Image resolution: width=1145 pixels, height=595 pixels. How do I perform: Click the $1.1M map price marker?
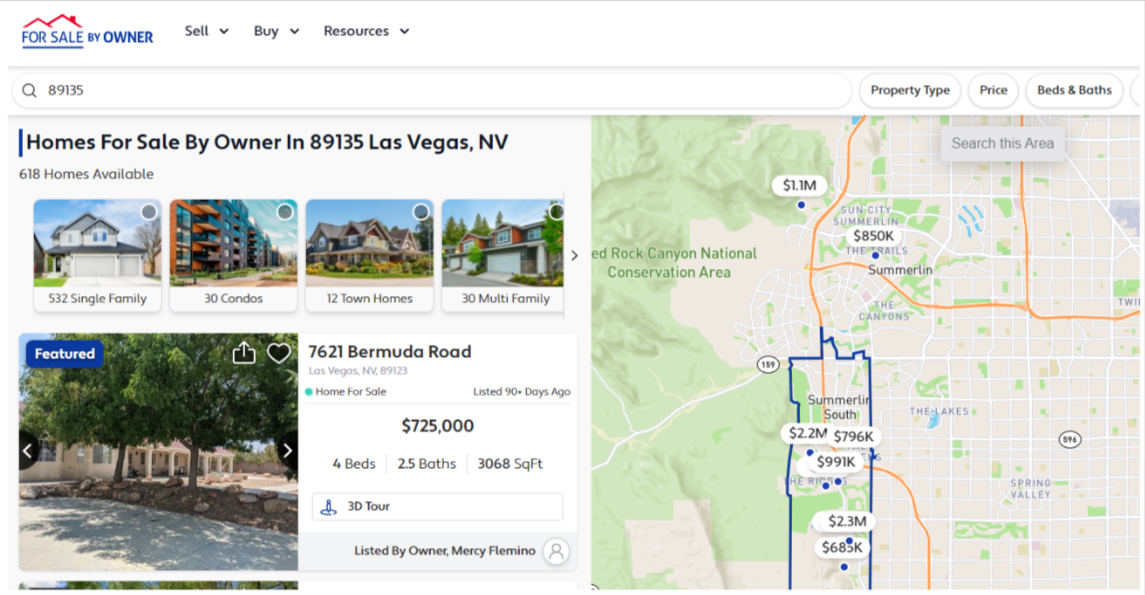pos(799,186)
